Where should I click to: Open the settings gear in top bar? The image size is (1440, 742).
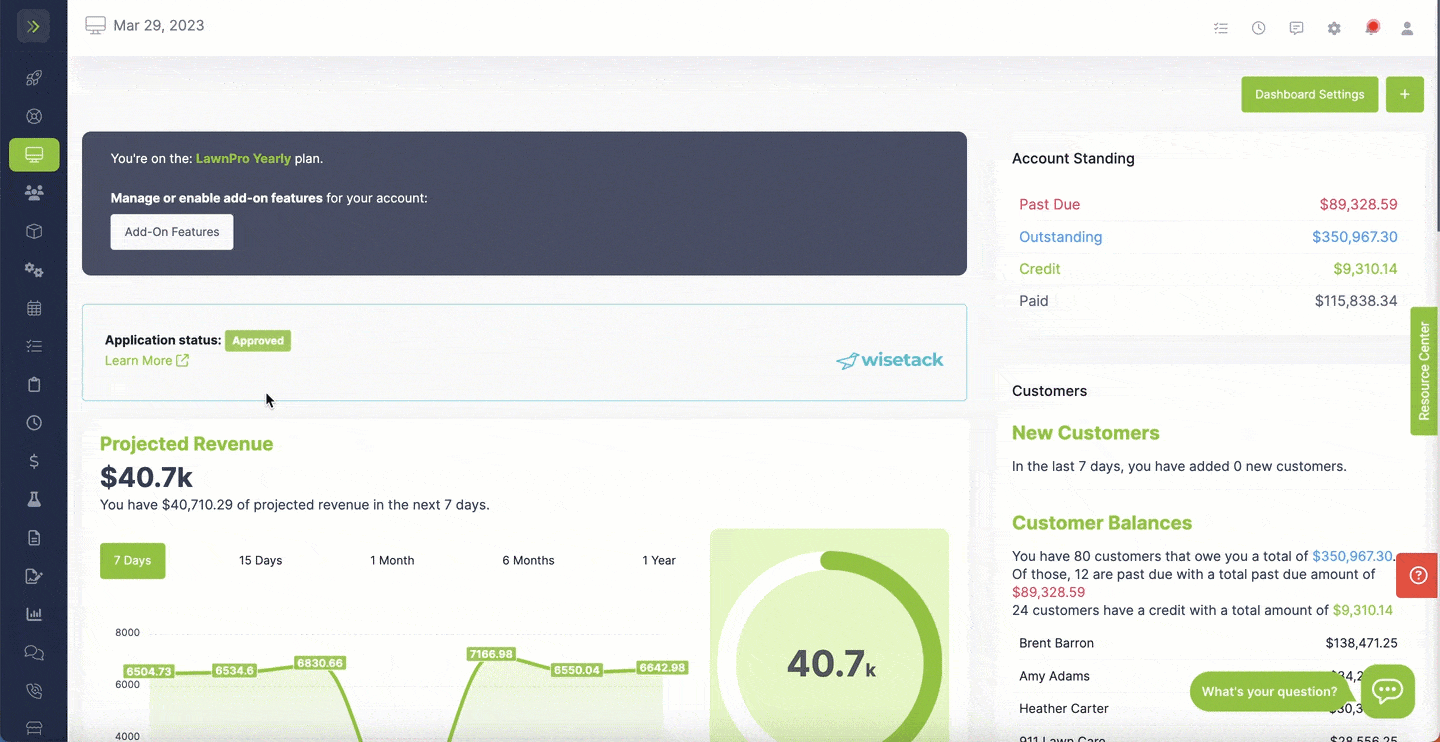coord(1334,28)
